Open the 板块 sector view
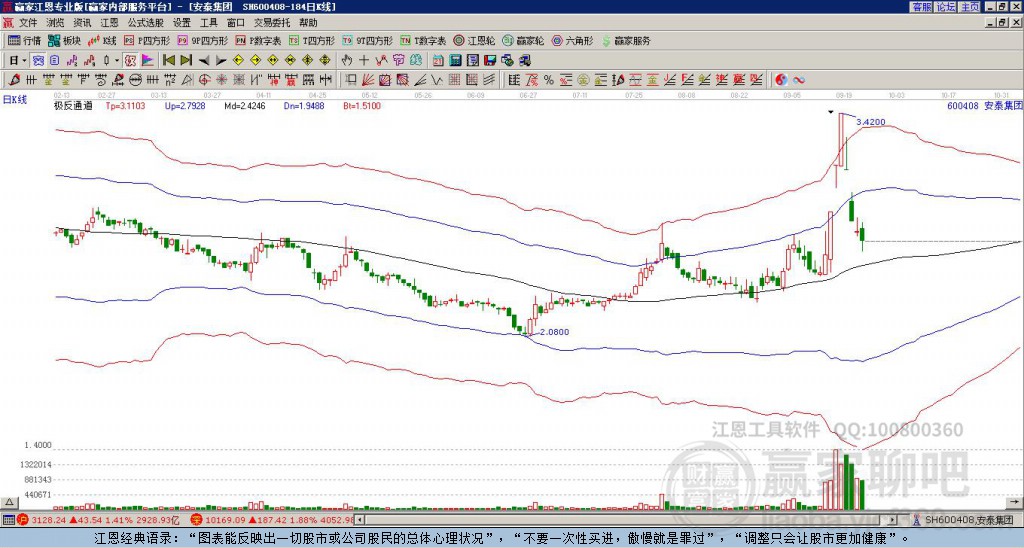This screenshot has height=548, width=1024. [64, 40]
